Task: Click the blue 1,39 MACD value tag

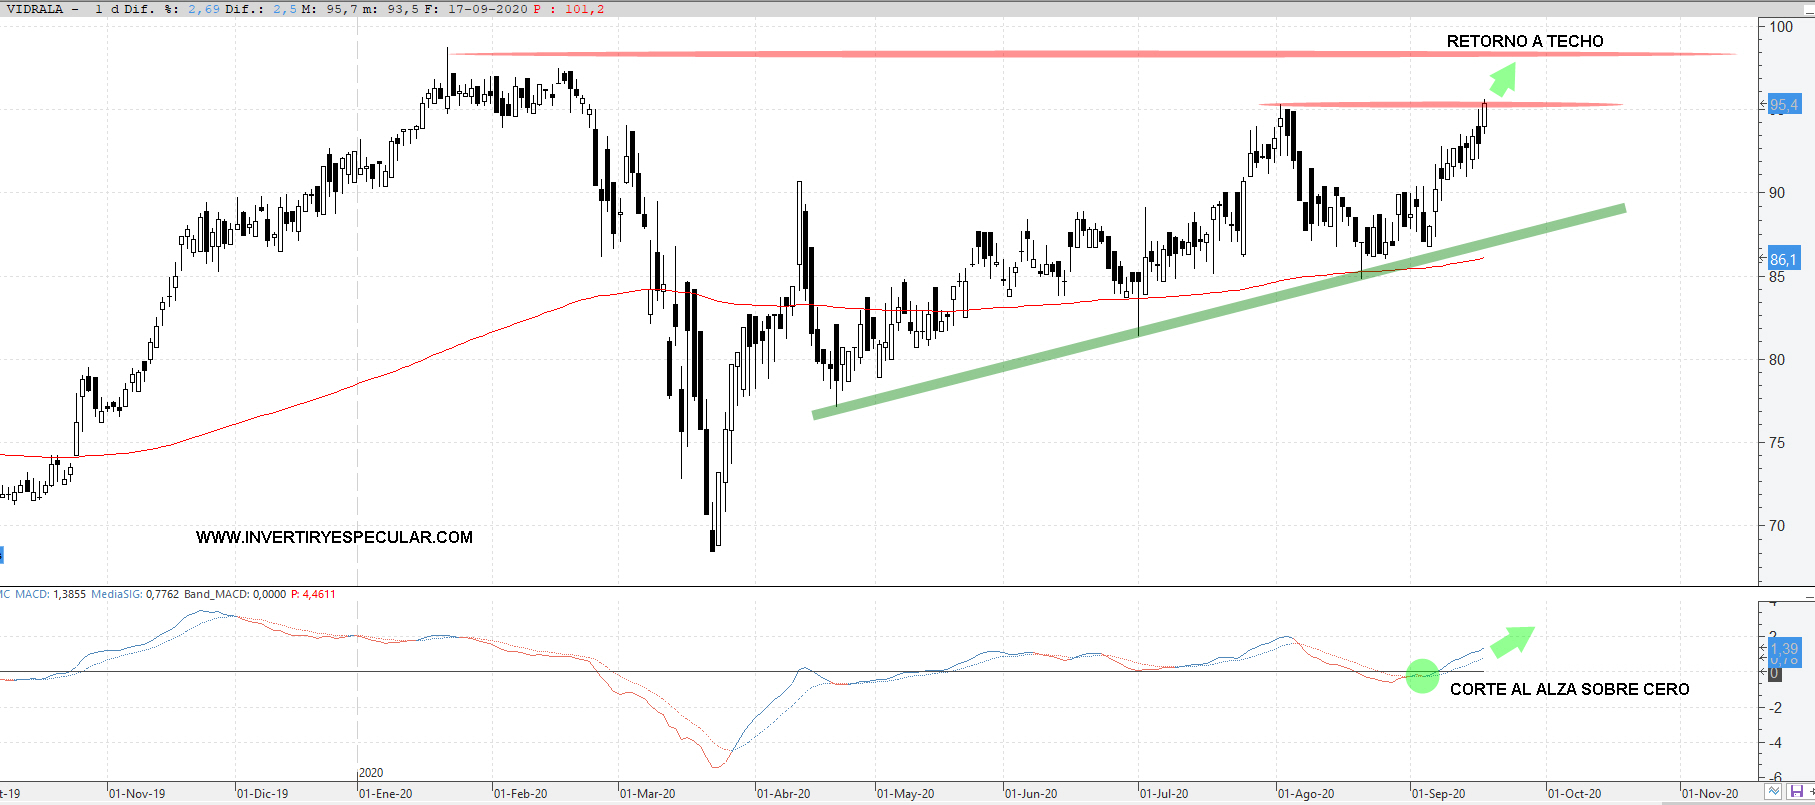Action: pos(1783,649)
